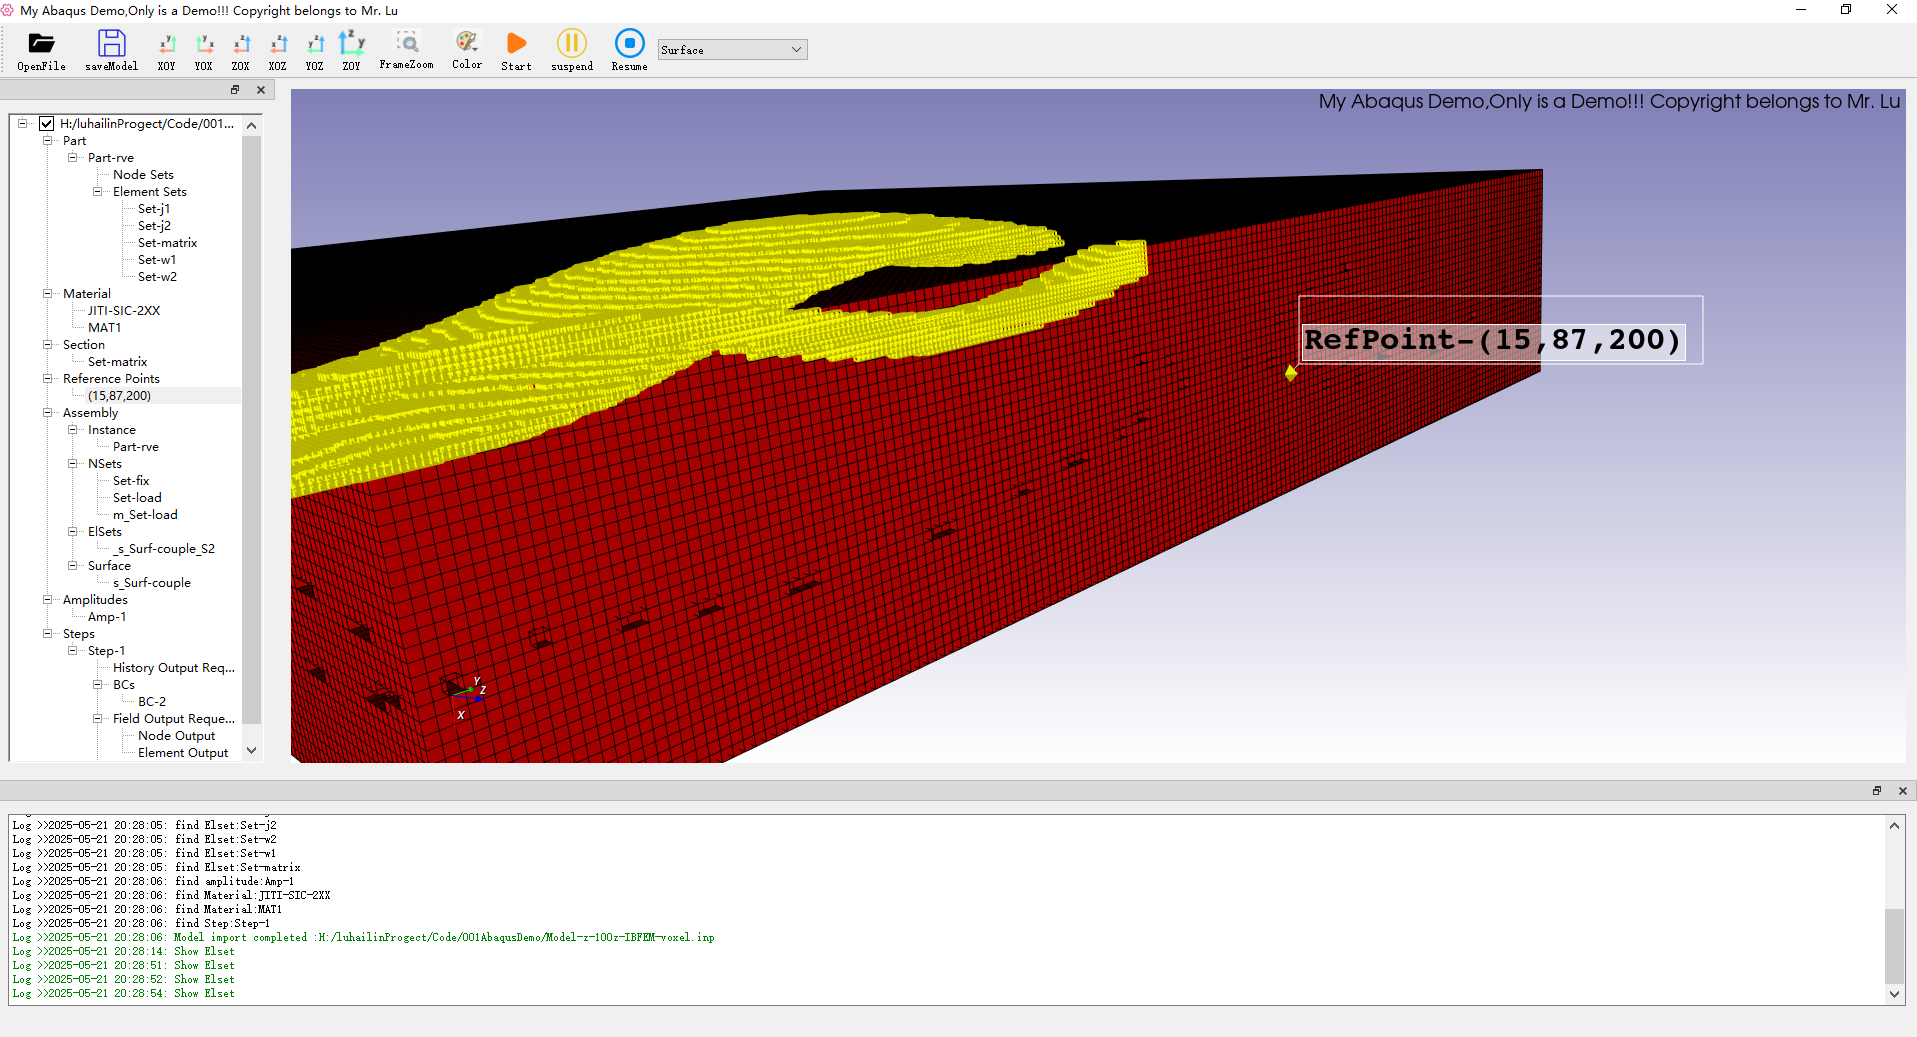Collapse the BCs tree node

click(97, 685)
